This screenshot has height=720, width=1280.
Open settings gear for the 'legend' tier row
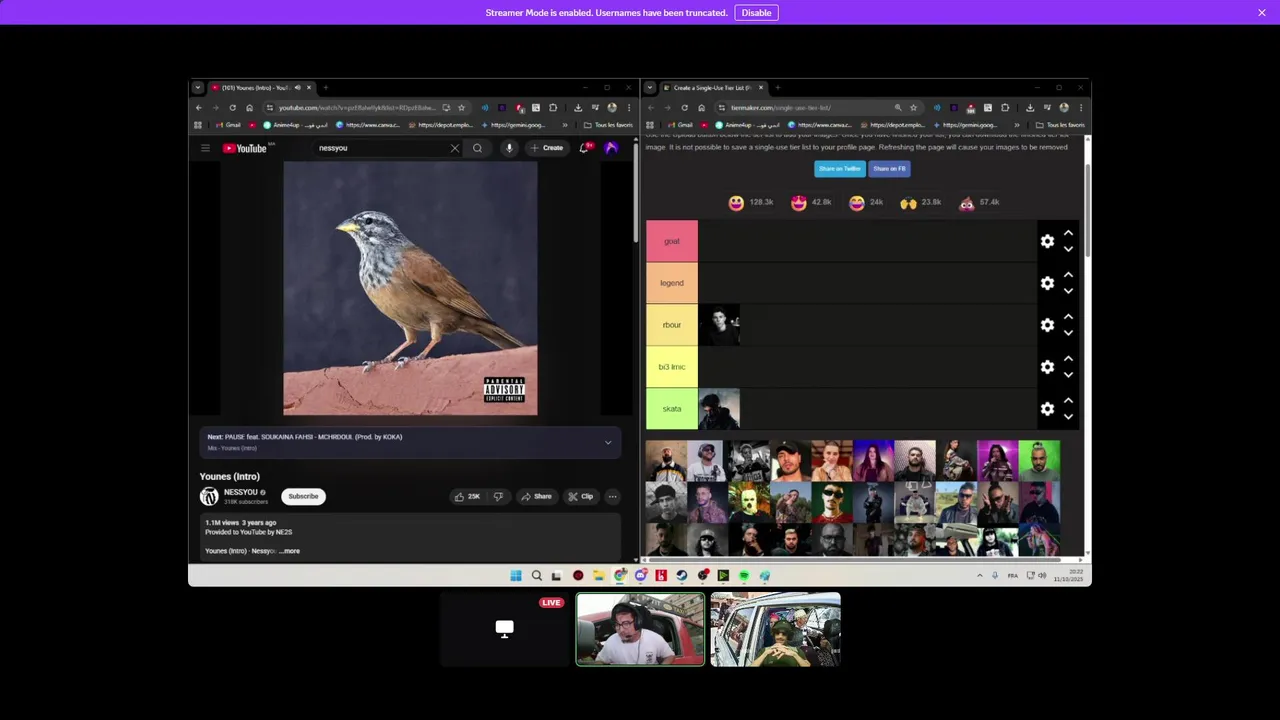(1047, 283)
